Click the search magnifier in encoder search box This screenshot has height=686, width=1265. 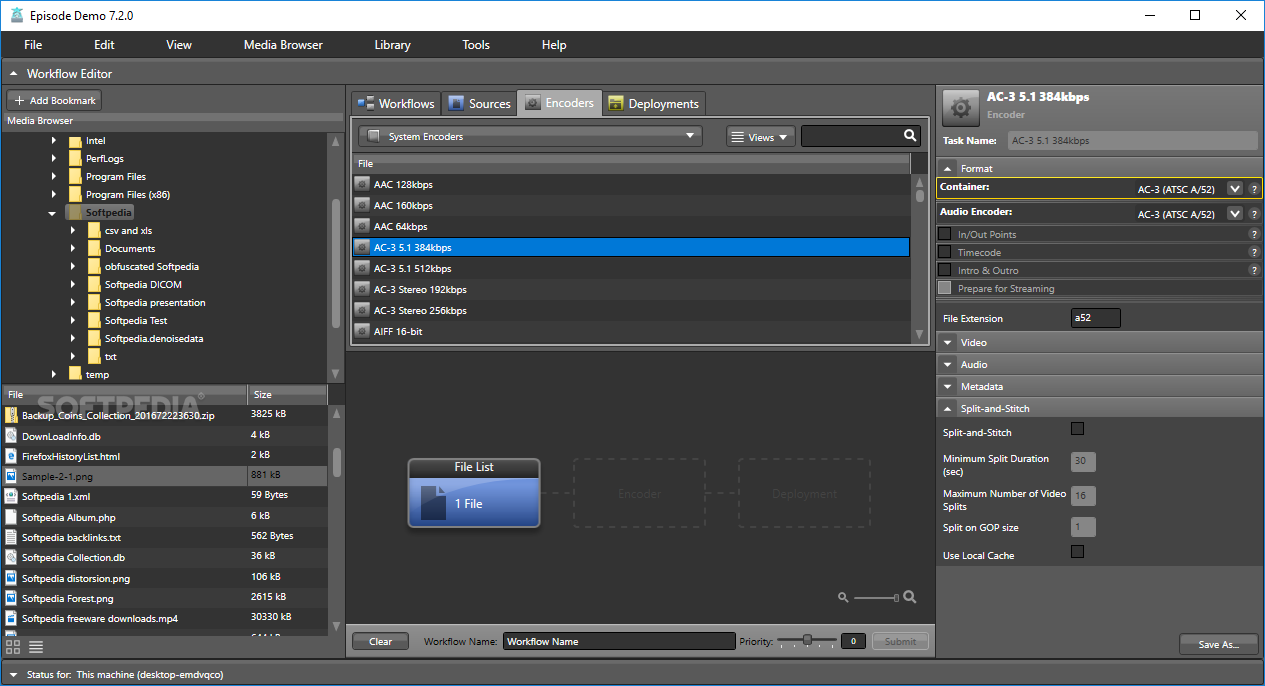coord(910,136)
